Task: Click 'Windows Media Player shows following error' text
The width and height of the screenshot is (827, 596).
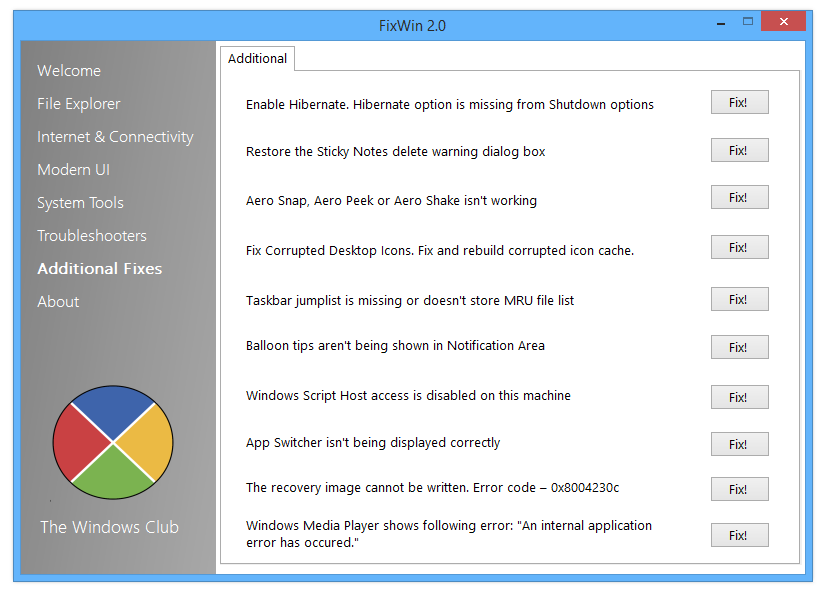Action: click(449, 534)
